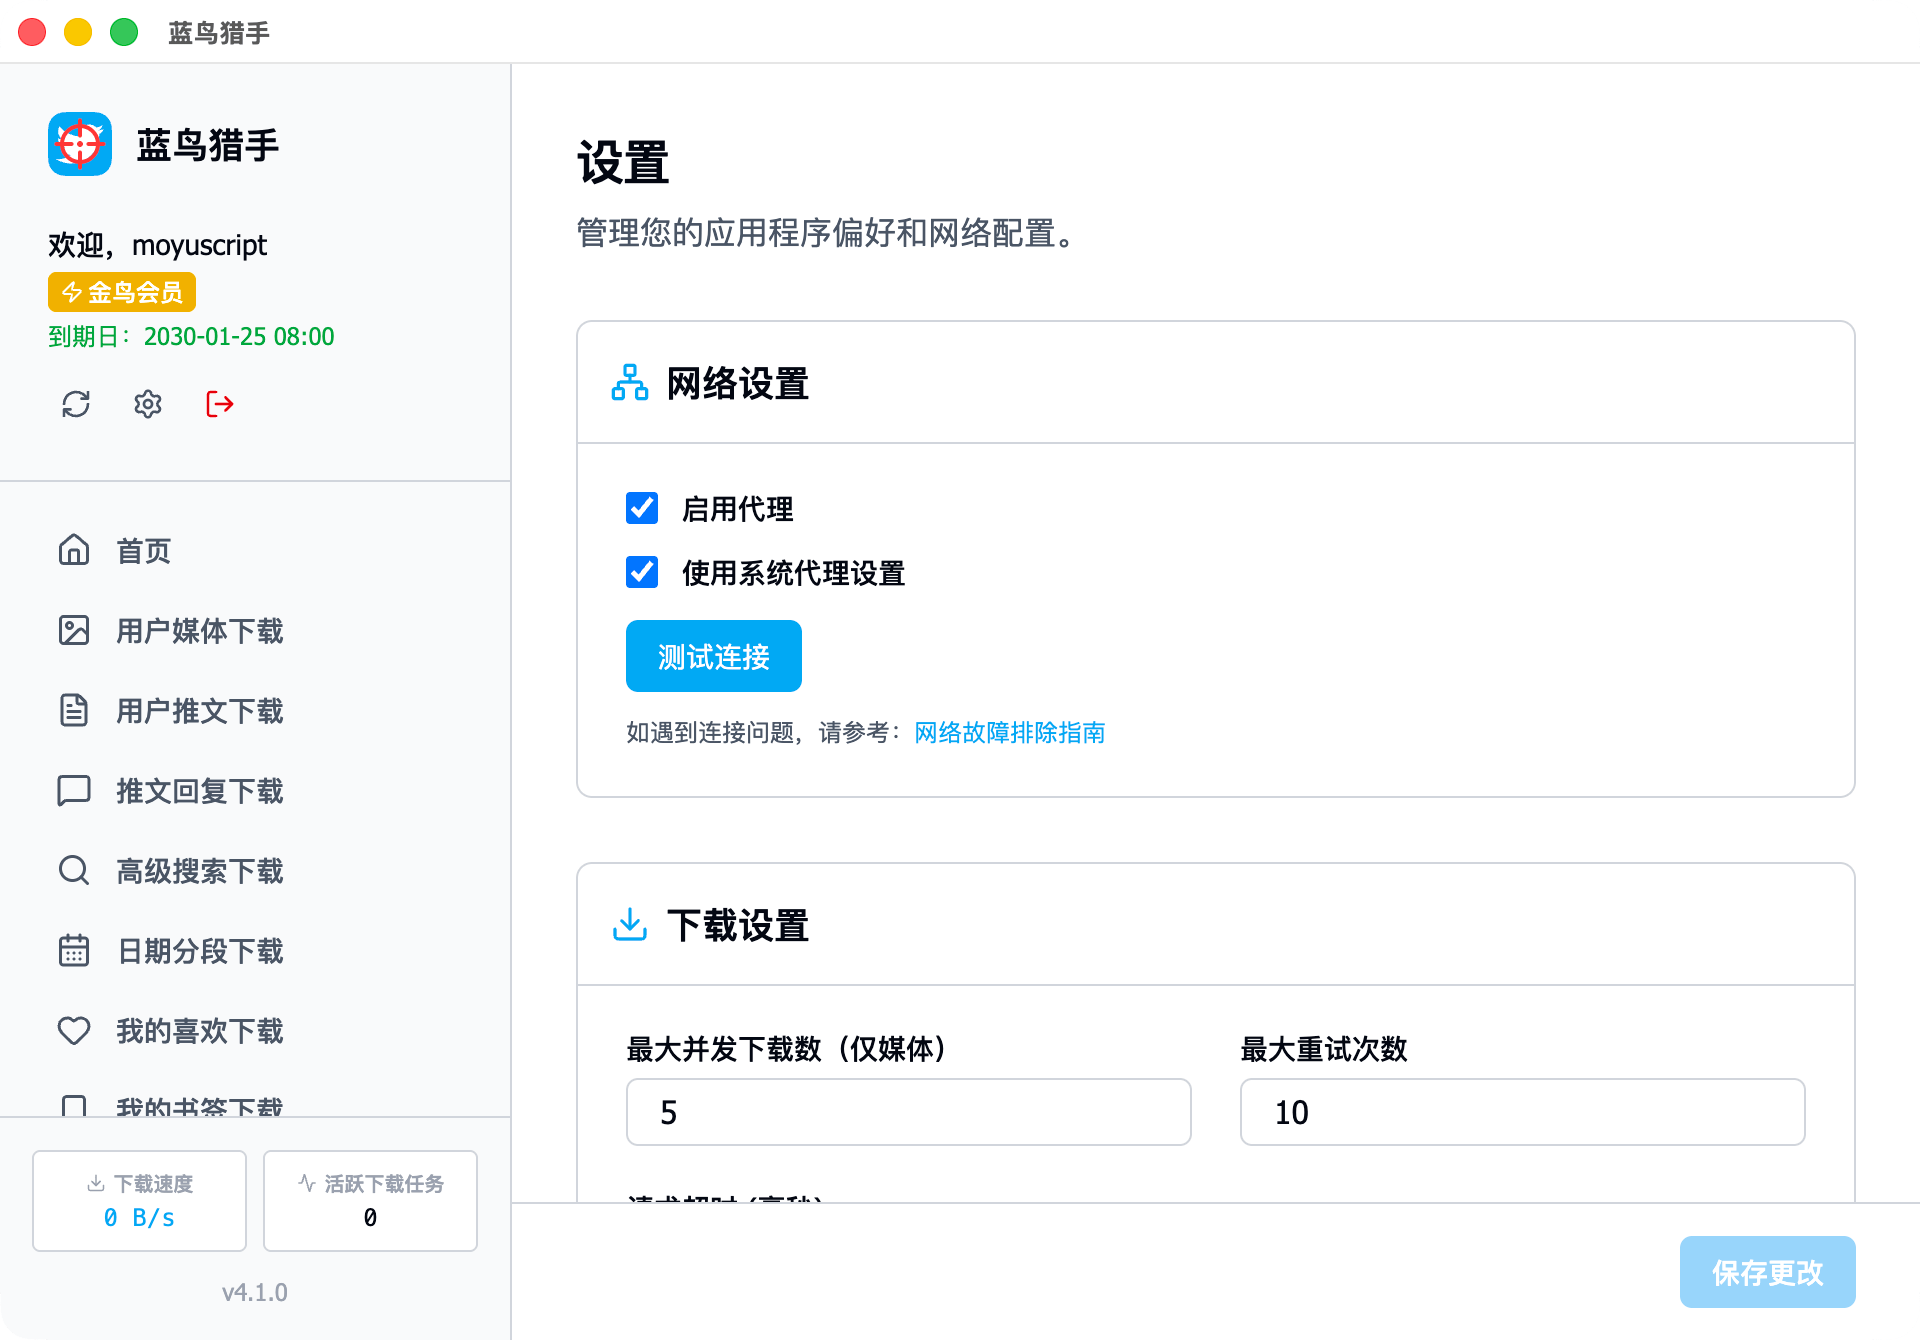Screen dimensions: 1920x1340
Task: Click the red logout icon
Action: (220, 404)
